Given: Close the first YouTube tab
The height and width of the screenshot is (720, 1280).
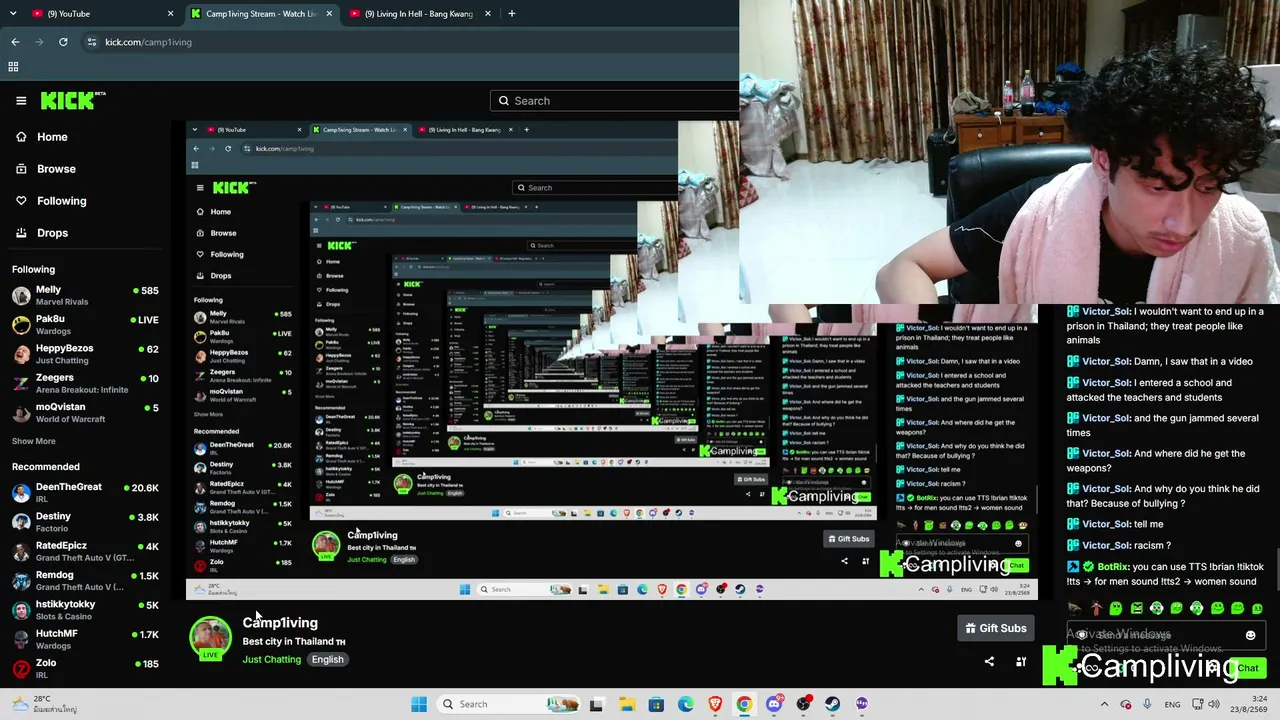Looking at the screenshot, I should pos(170,14).
